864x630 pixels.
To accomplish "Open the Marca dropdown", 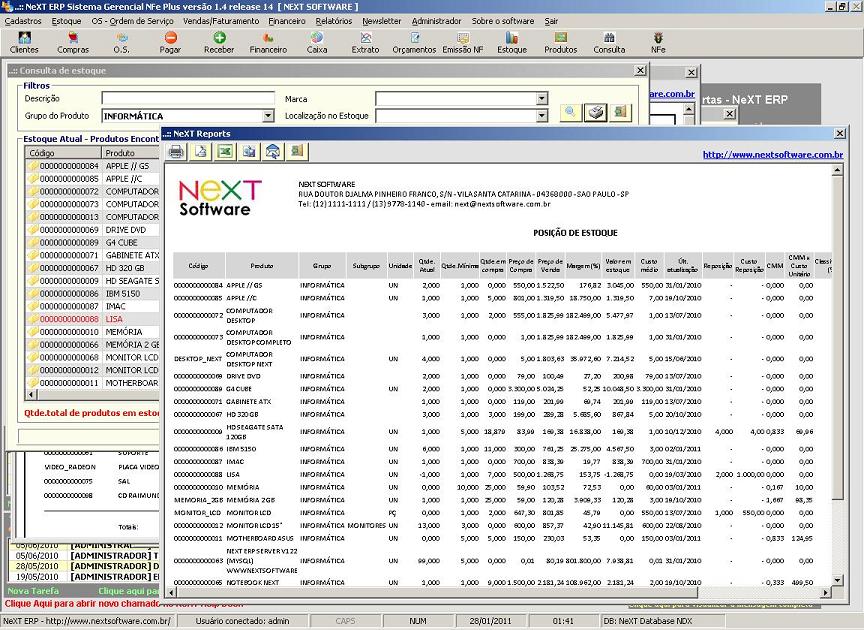I will pyautogui.click(x=539, y=97).
